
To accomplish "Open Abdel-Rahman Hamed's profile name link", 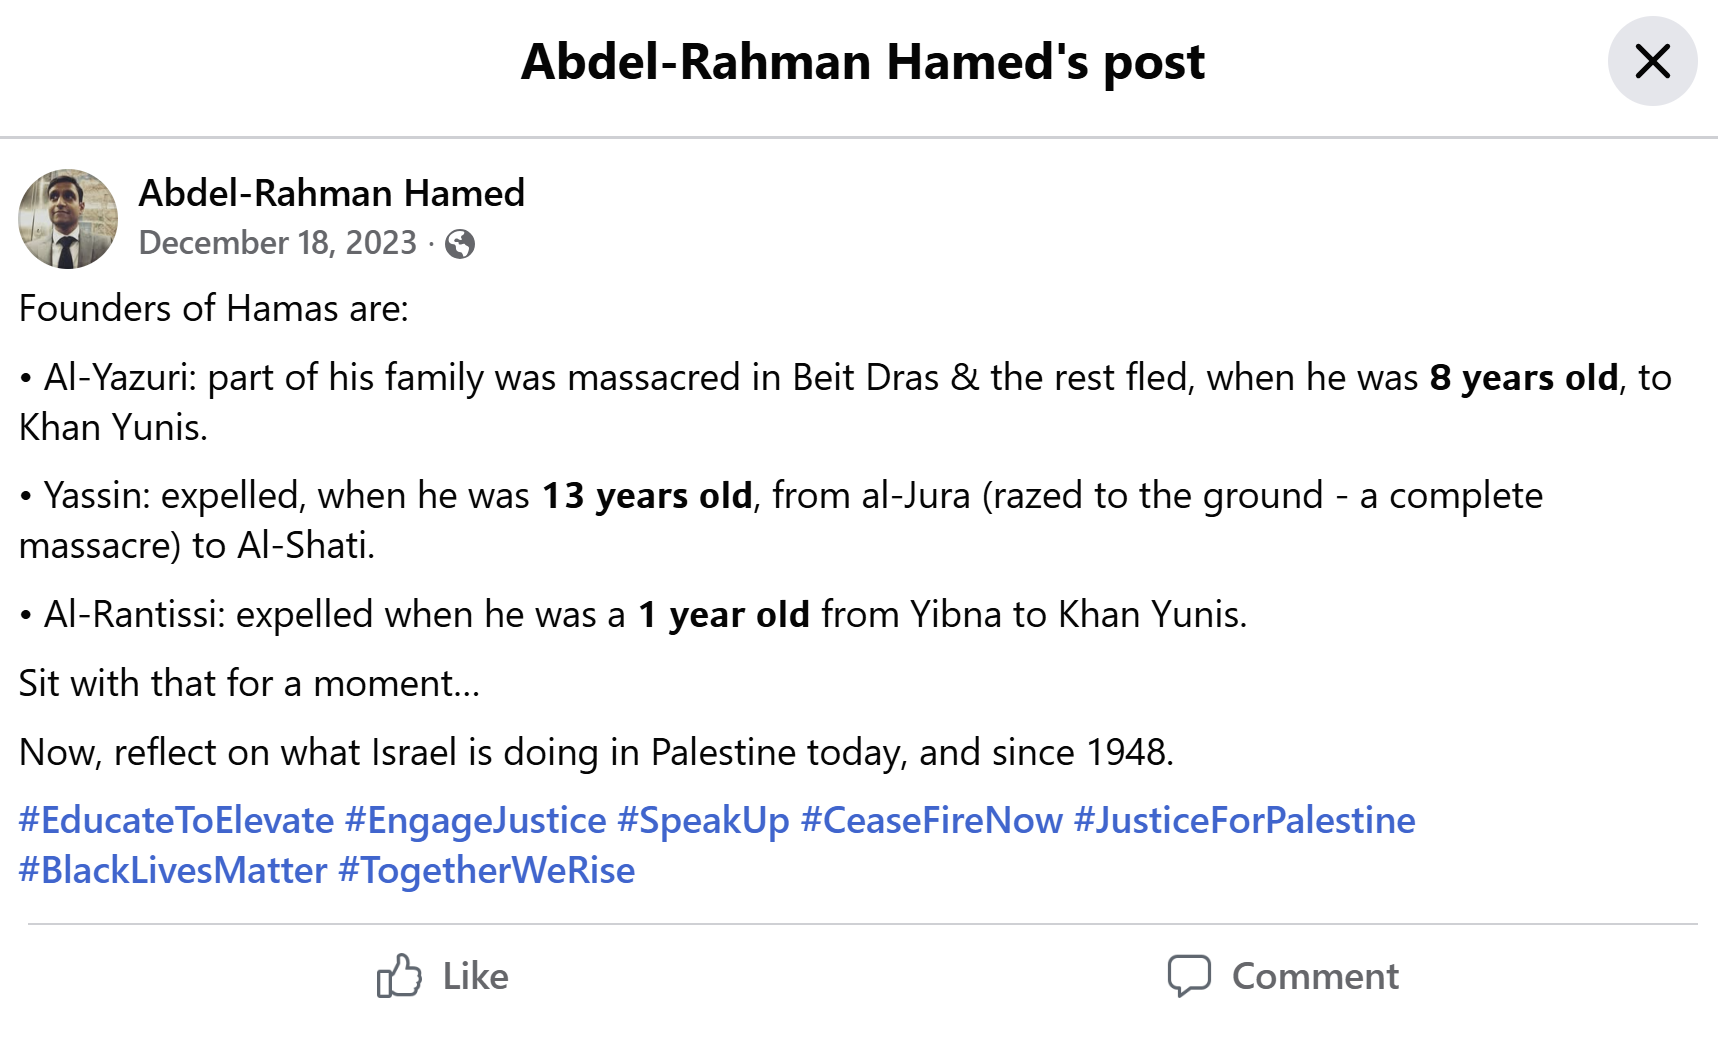I will pyautogui.click(x=331, y=193).
